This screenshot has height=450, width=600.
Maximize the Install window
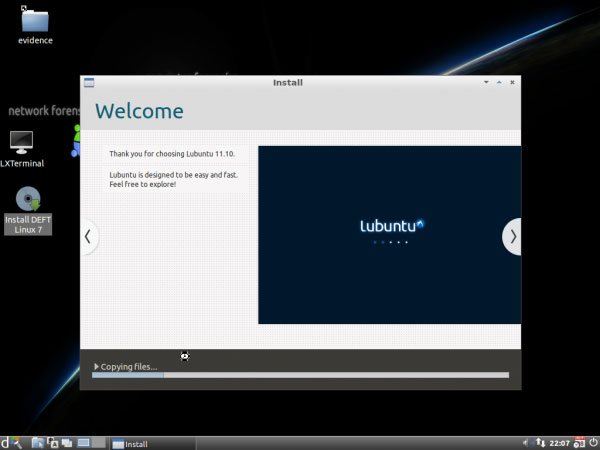coord(499,82)
